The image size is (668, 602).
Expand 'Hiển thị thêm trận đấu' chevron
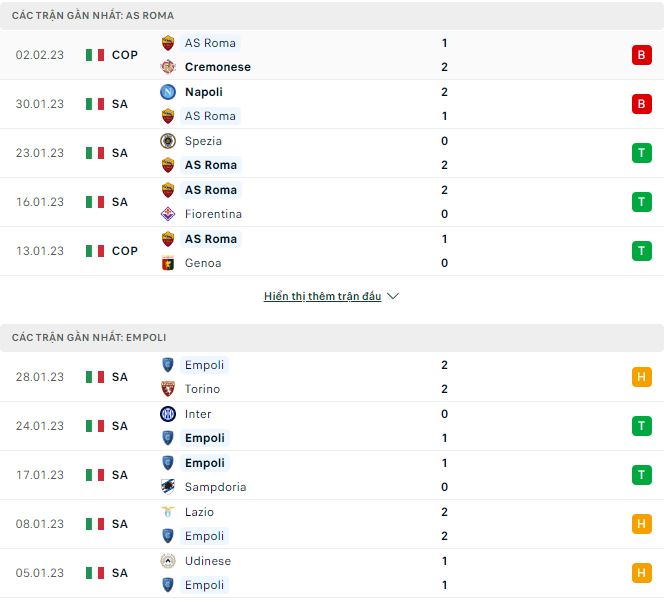click(x=393, y=297)
